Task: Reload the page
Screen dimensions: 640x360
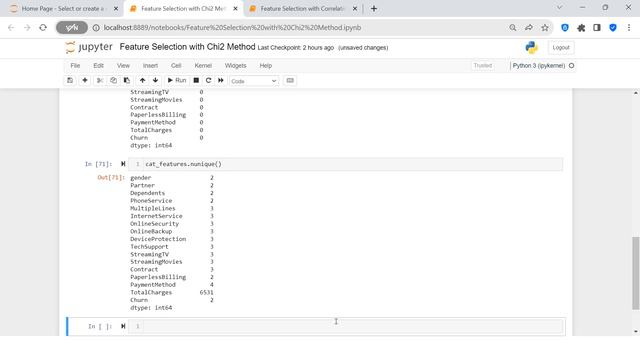Action: coord(43,28)
